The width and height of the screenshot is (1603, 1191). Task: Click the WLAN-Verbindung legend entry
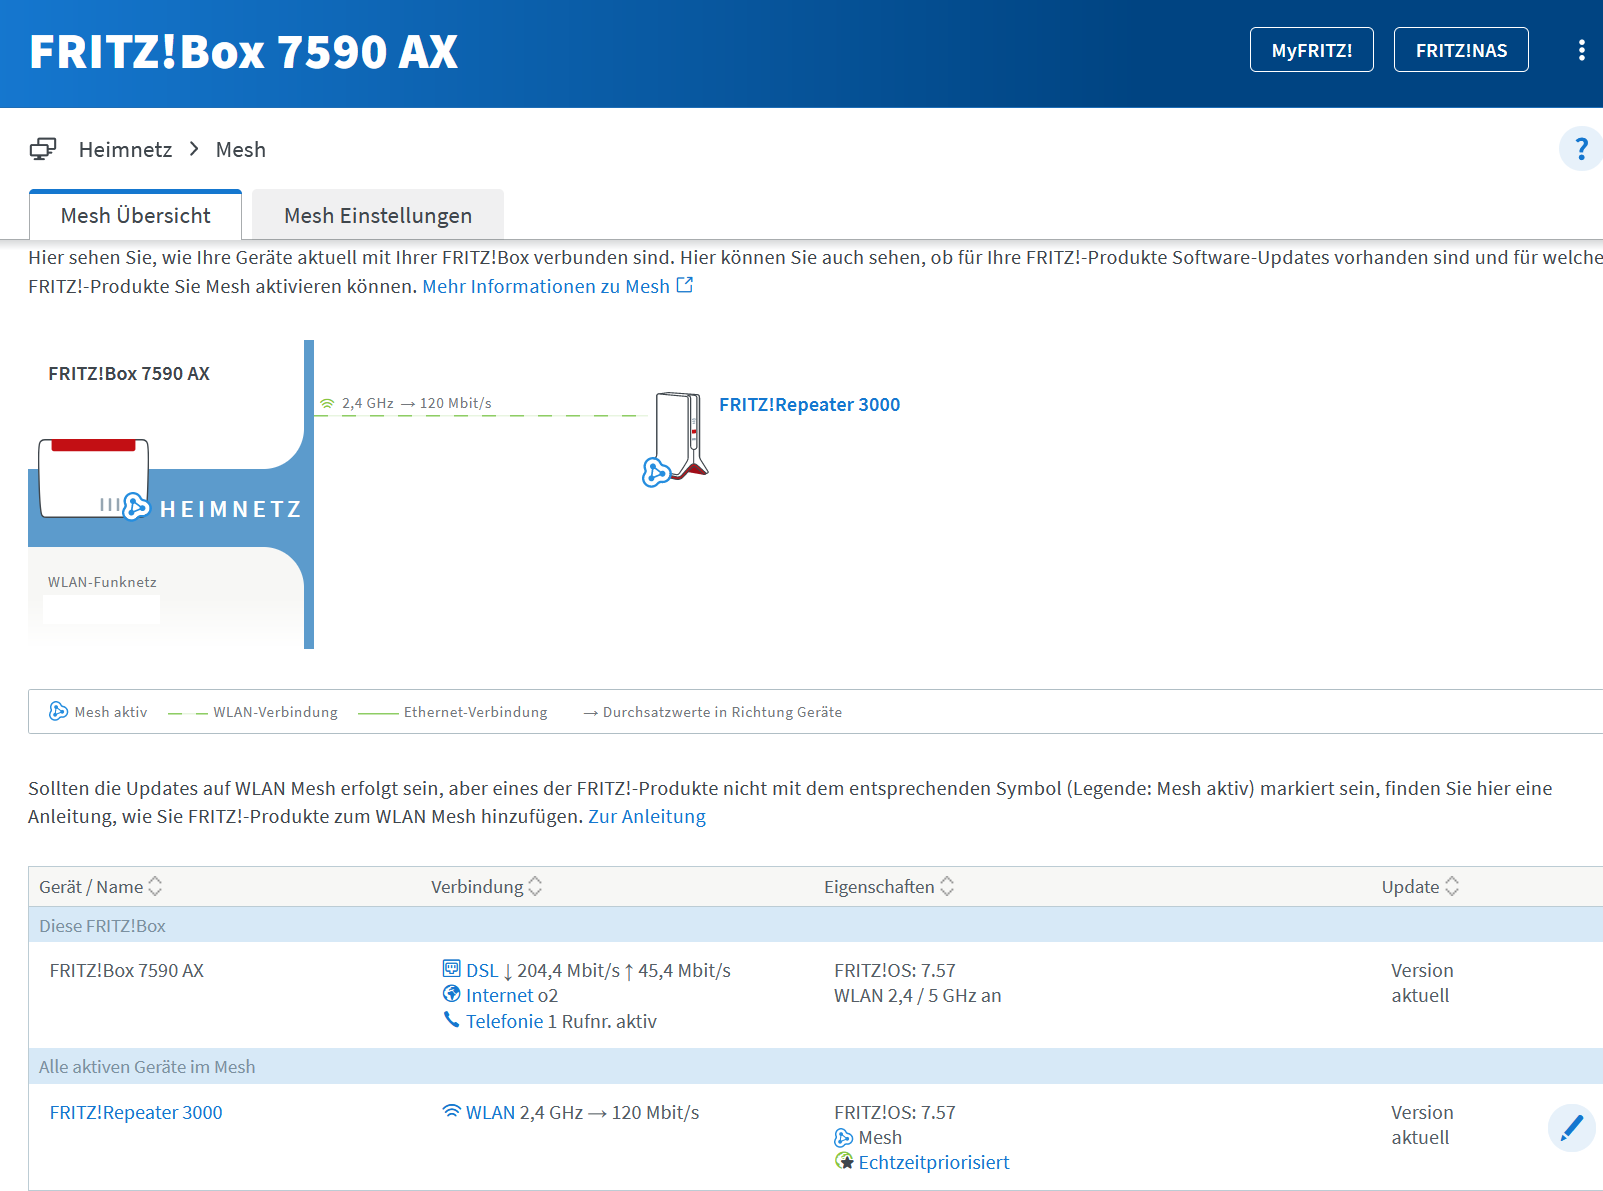coord(253,712)
